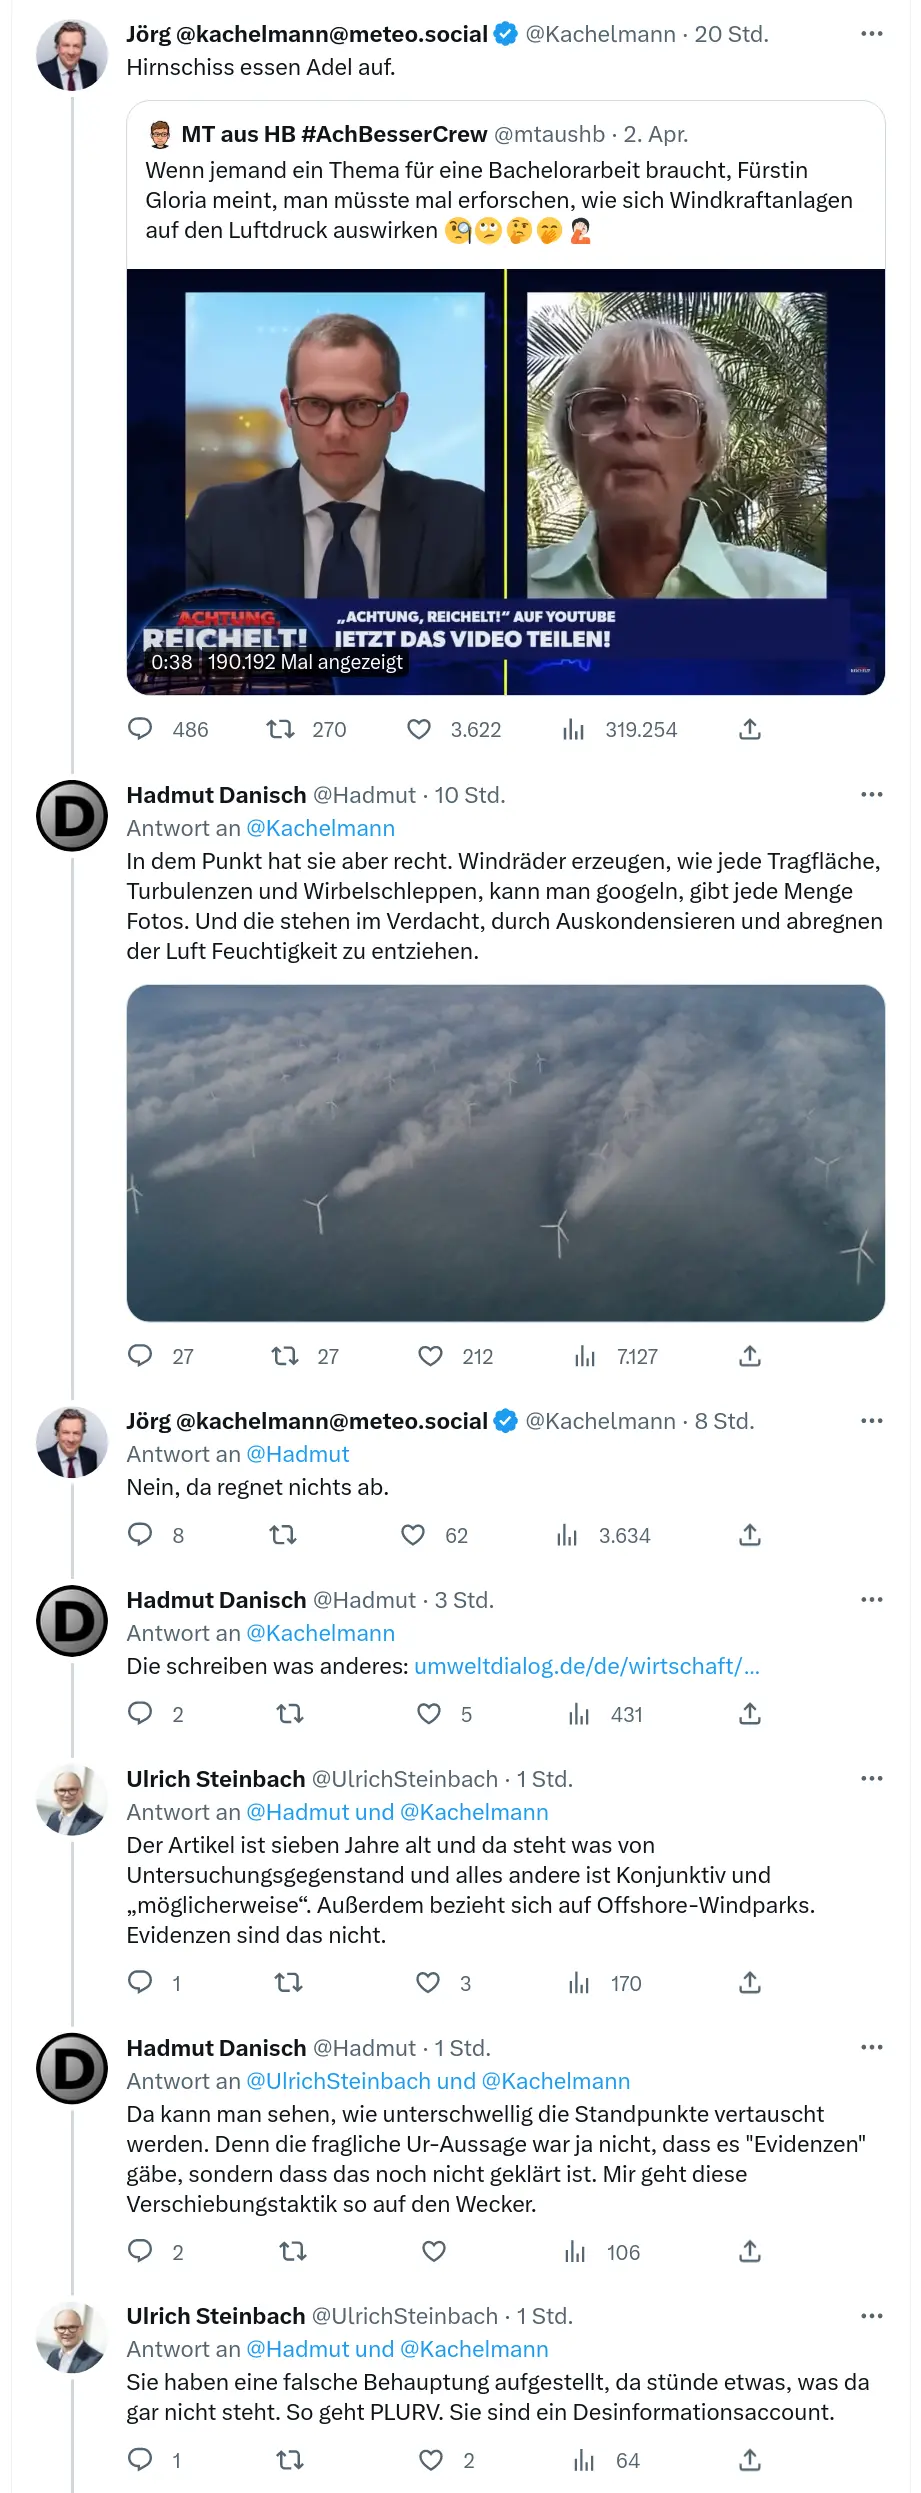This screenshot has height=2493, width=921.
Task: Click the @Kachelmann mention under Hadmut's 10 Std. reply
Action: click(x=320, y=828)
